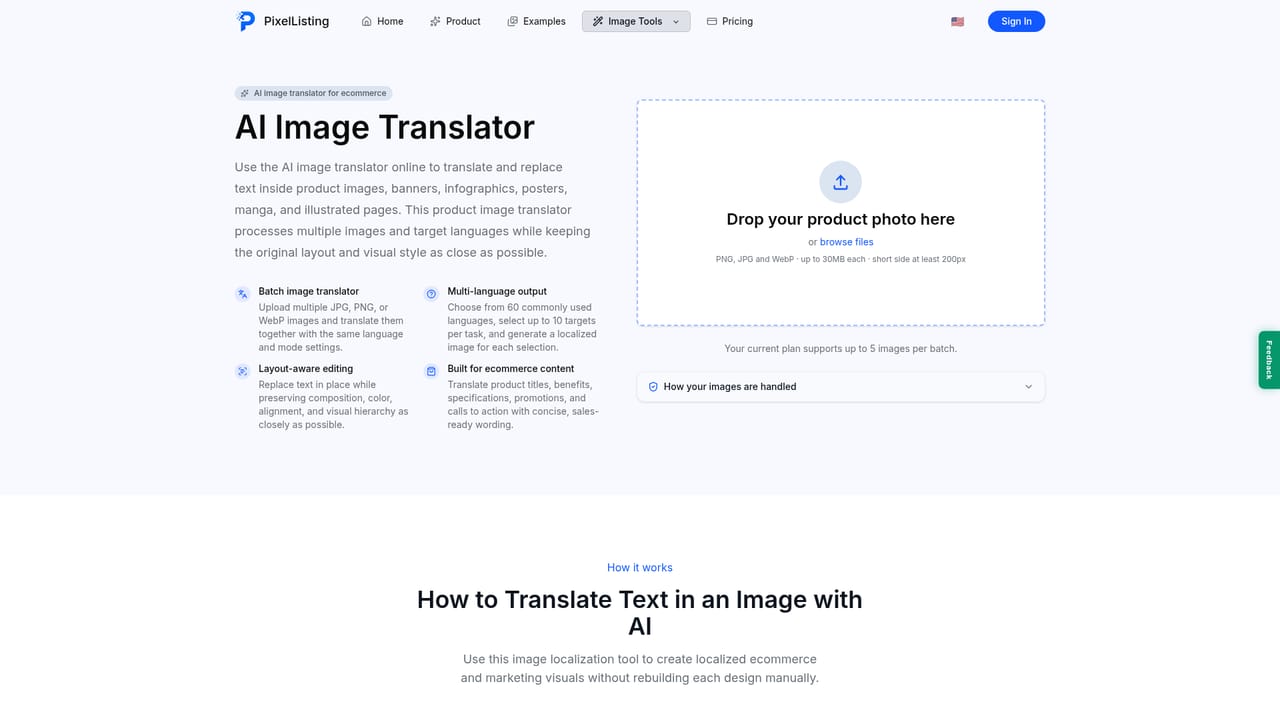Viewport: 1280px width, 720px height.
Task: Click the Built for ecommerce content icon
Action: point(431,371)
